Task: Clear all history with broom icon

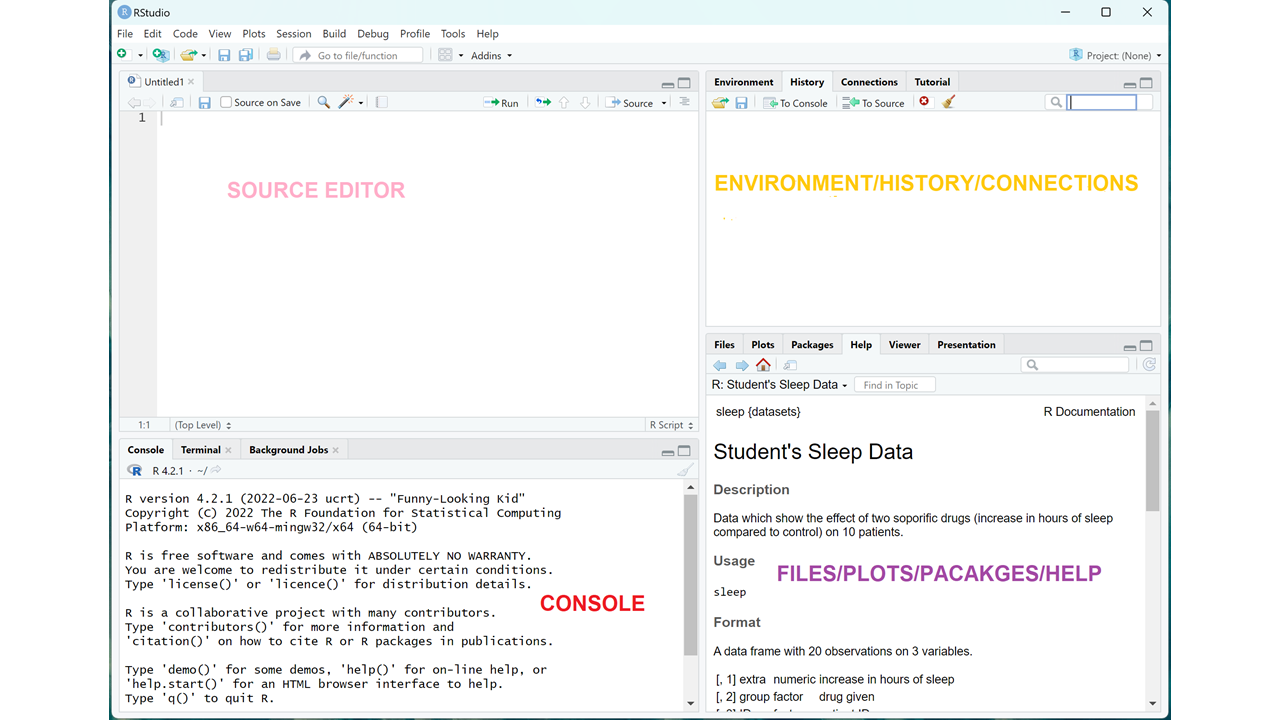Action: (x=949, y=101)
